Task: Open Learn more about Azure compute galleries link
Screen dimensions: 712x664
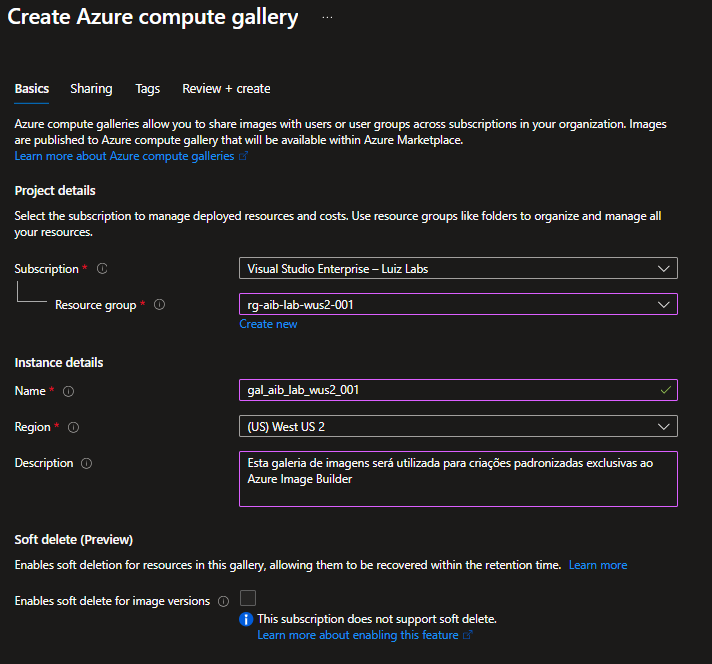Action: pyautogui.click(x=124, y=156)
